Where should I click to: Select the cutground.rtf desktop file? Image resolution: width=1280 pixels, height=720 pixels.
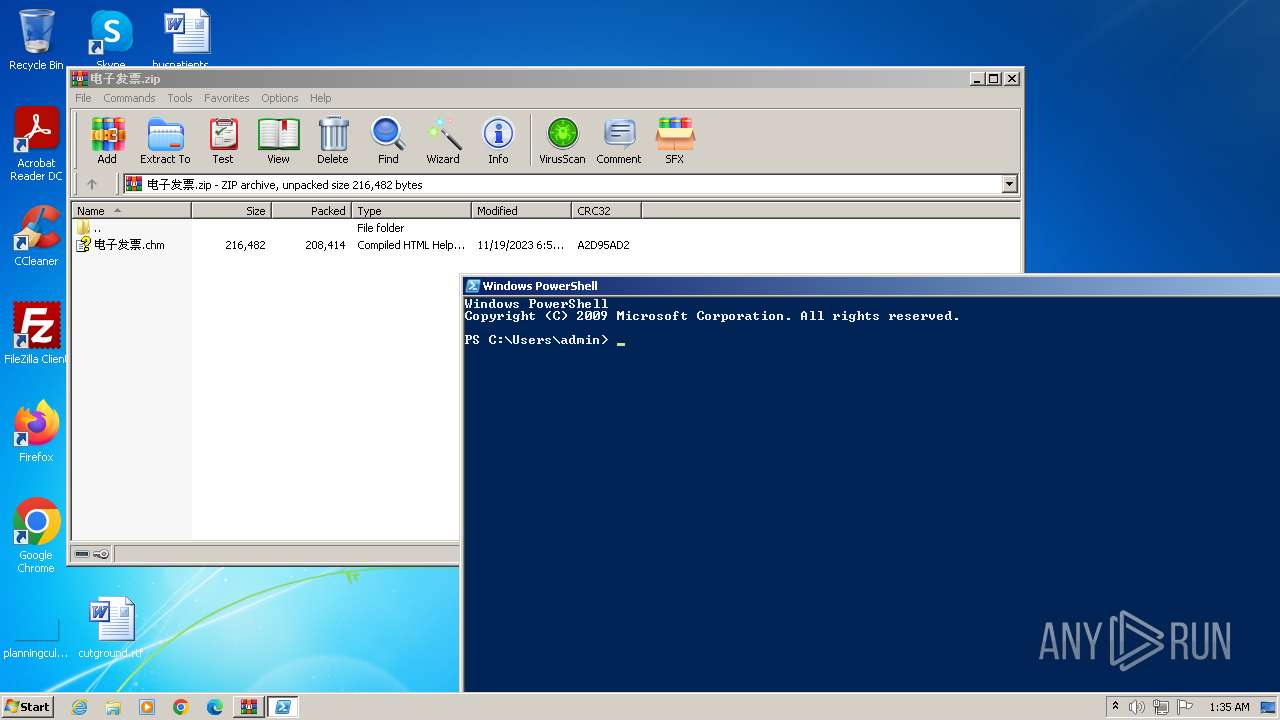pyautogui.click(x=111, y=628)
